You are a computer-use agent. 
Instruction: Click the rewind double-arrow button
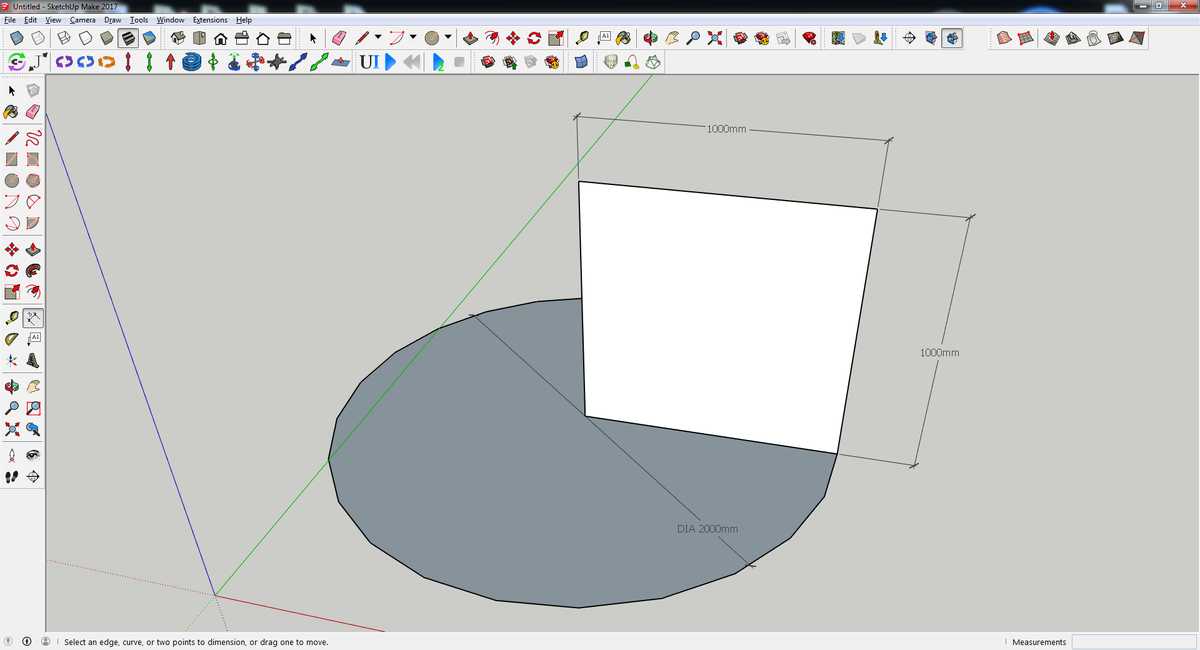[412, 62]
